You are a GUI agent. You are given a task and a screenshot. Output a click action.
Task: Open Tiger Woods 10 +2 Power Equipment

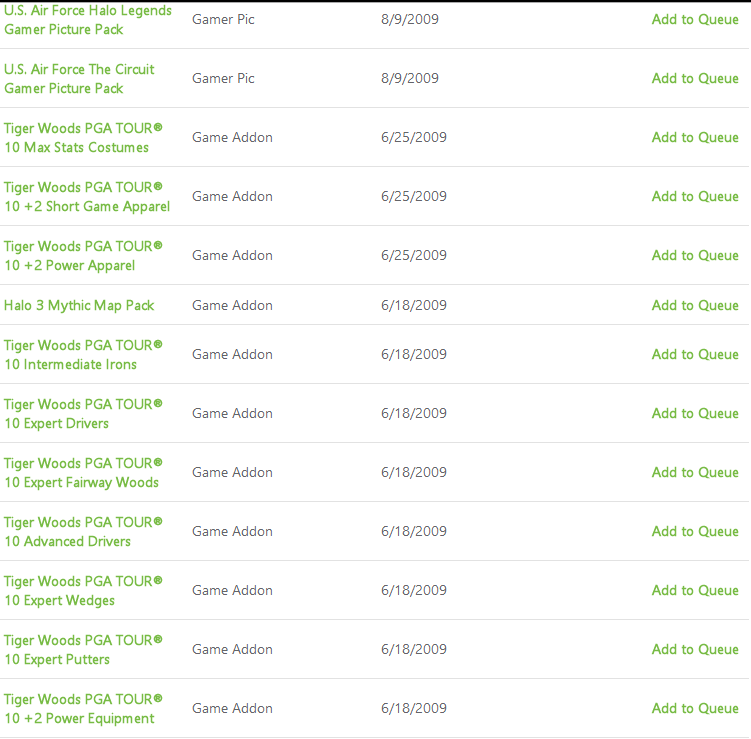pyautogui.click(x=83, y=709)
